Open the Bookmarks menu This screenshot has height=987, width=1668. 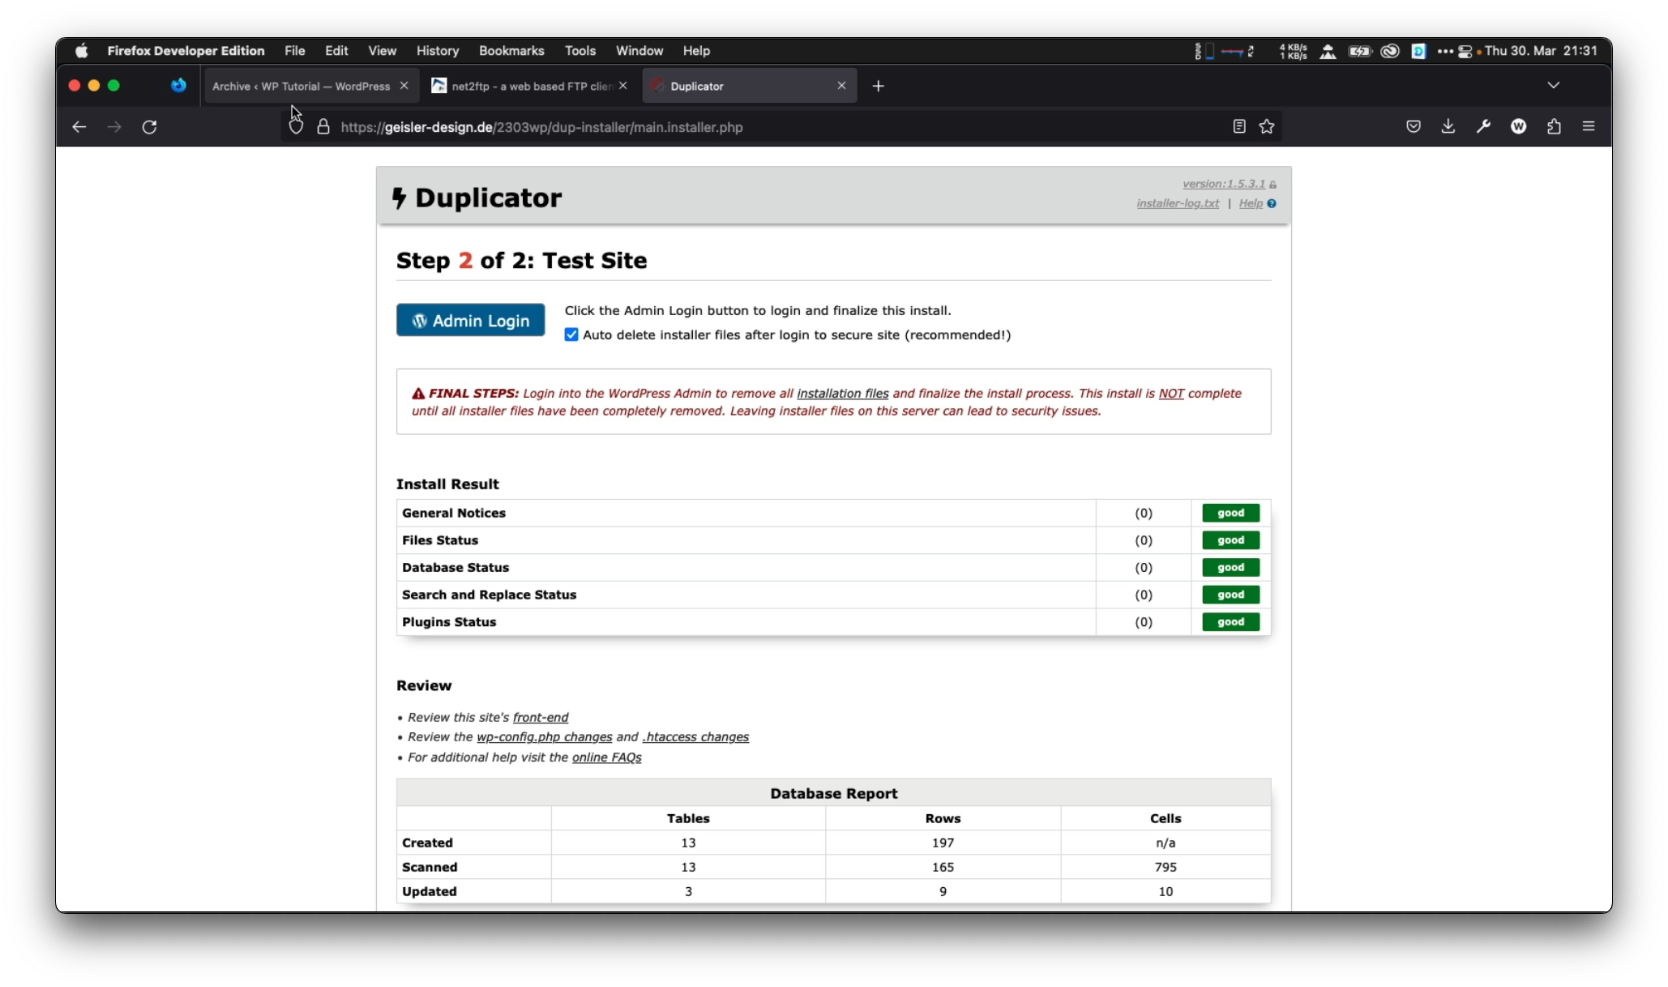(512, 51)
